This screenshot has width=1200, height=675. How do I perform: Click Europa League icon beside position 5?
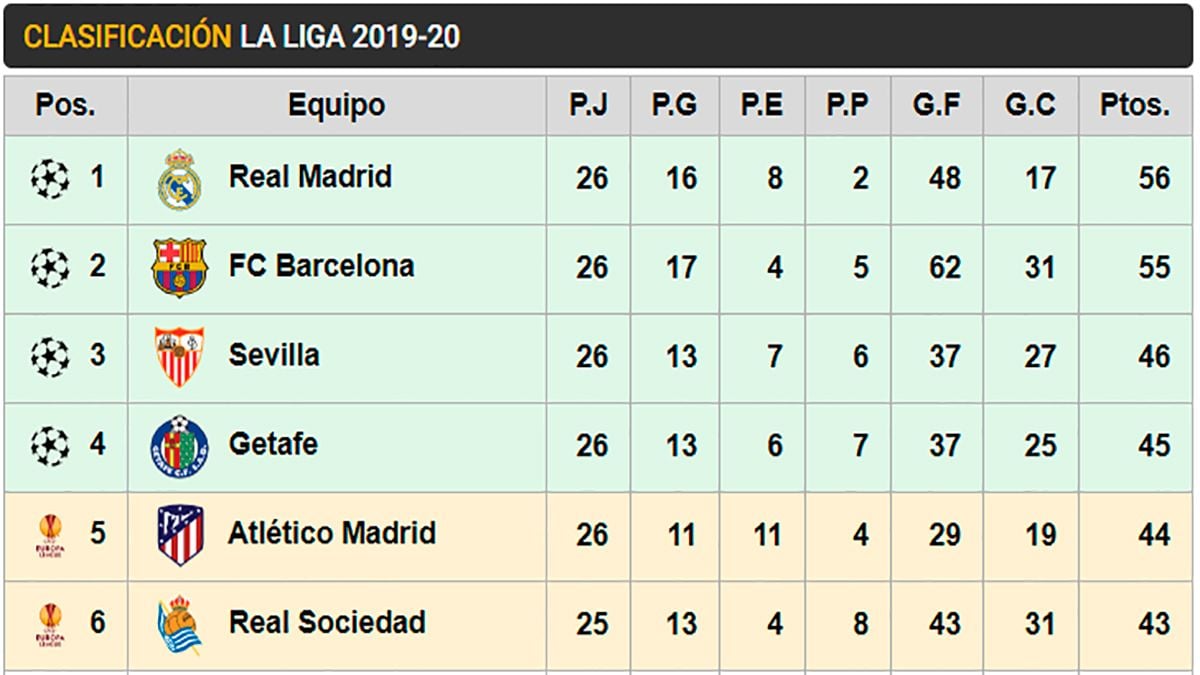click(x=50, y=535)
